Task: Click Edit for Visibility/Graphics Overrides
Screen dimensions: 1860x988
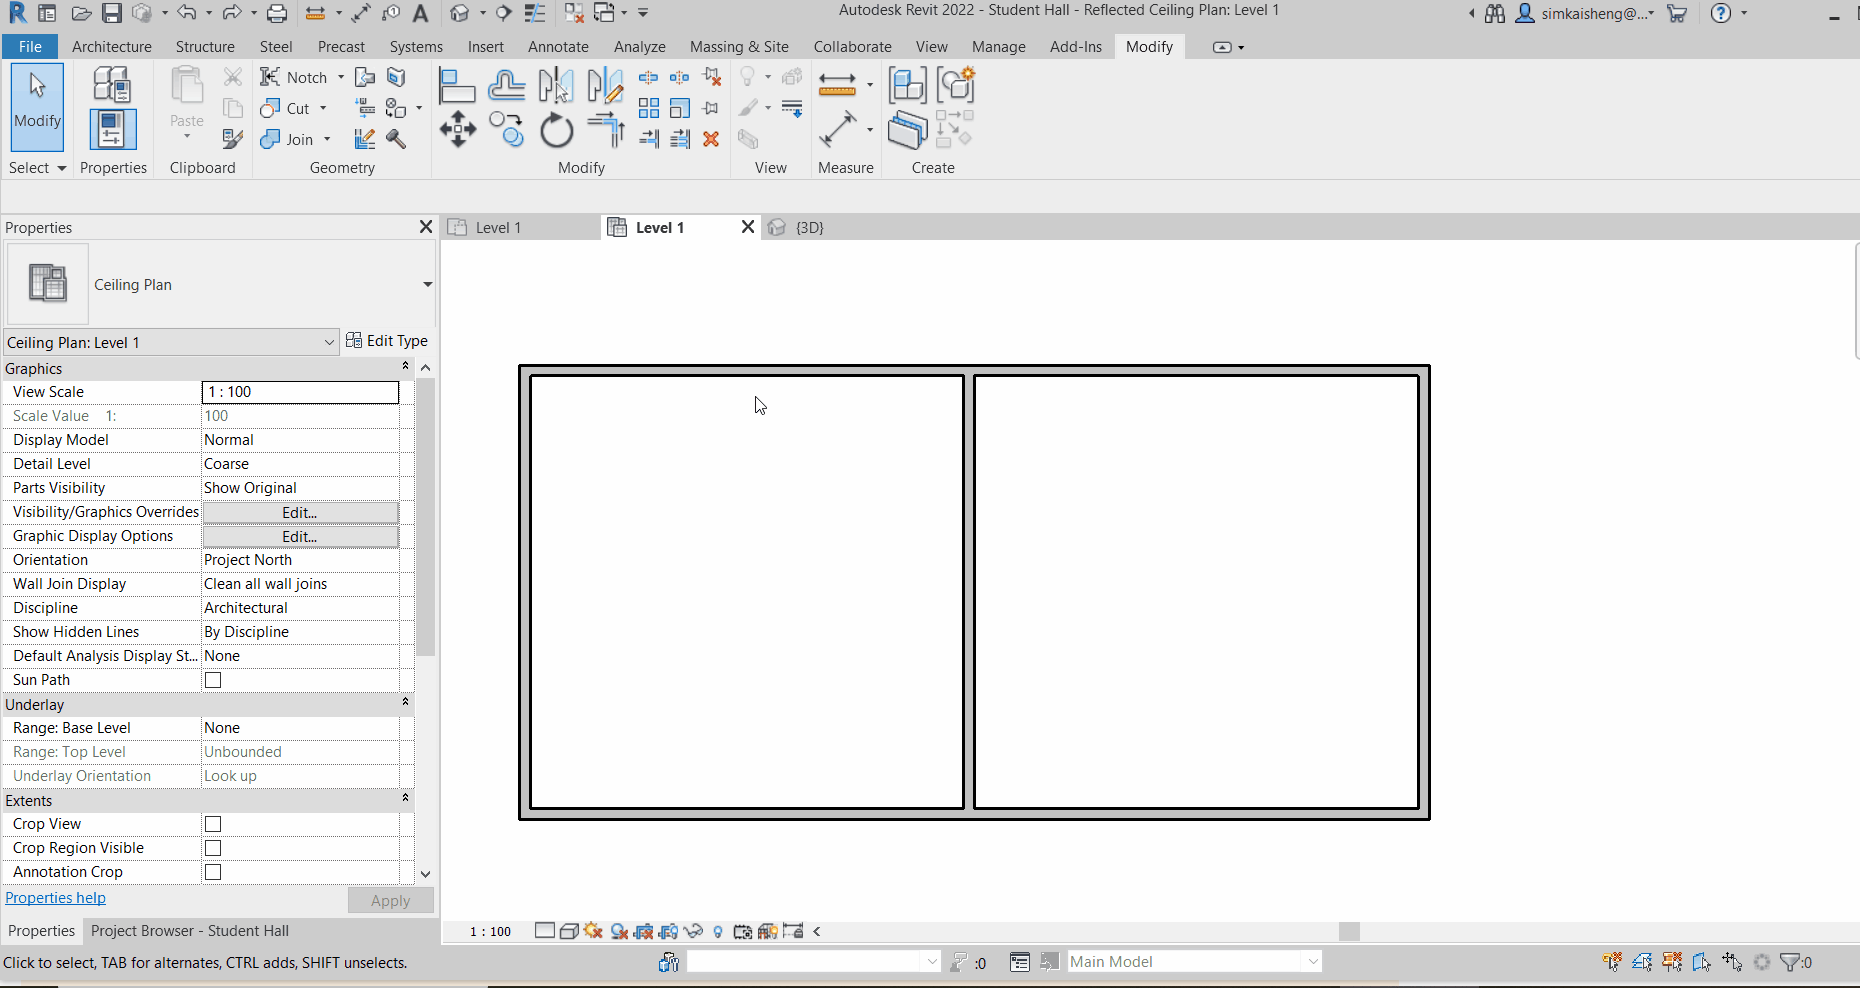Action: click(x=300, y=512)
